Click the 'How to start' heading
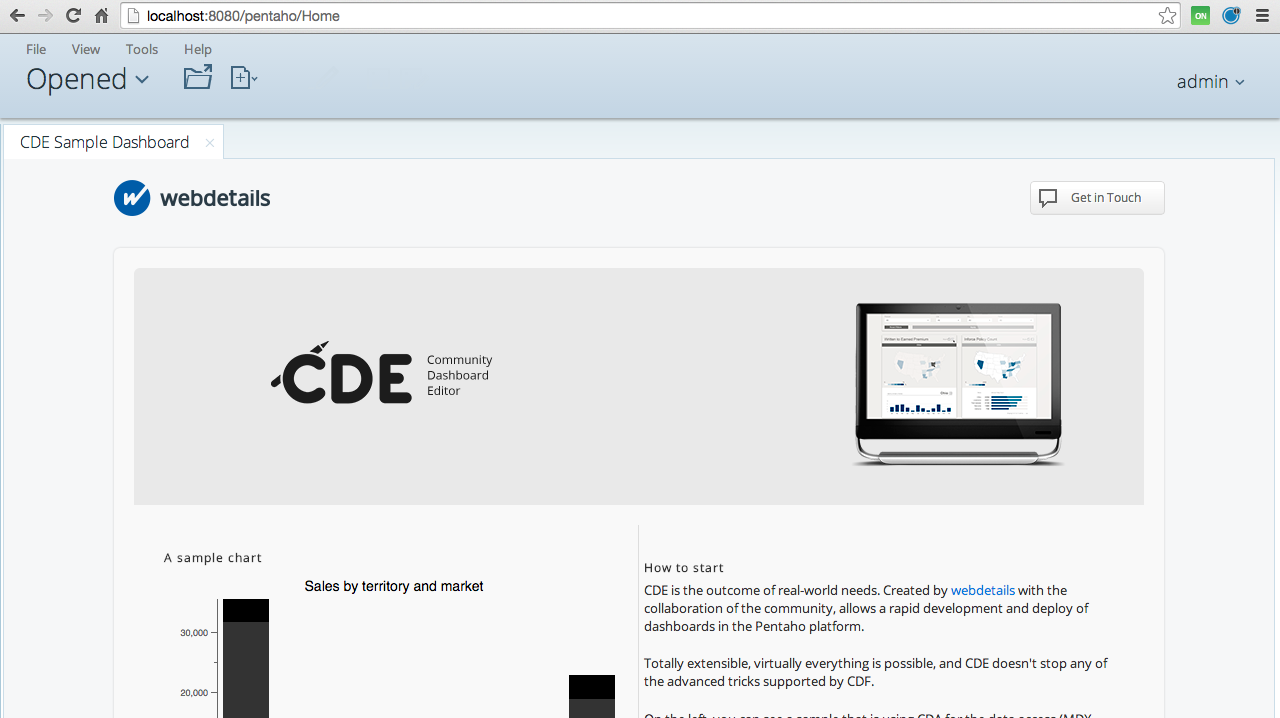 (684, 568)
